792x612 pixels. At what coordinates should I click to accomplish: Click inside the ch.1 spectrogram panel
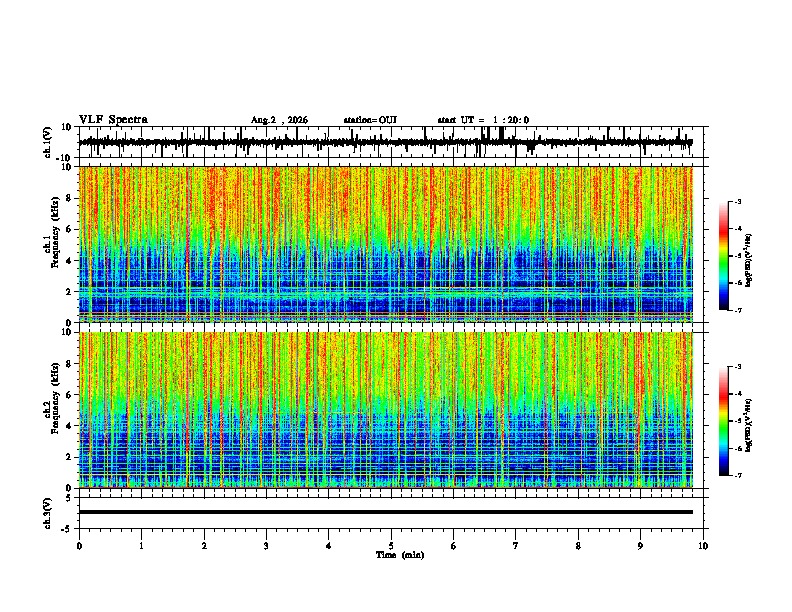pos(385,244)
